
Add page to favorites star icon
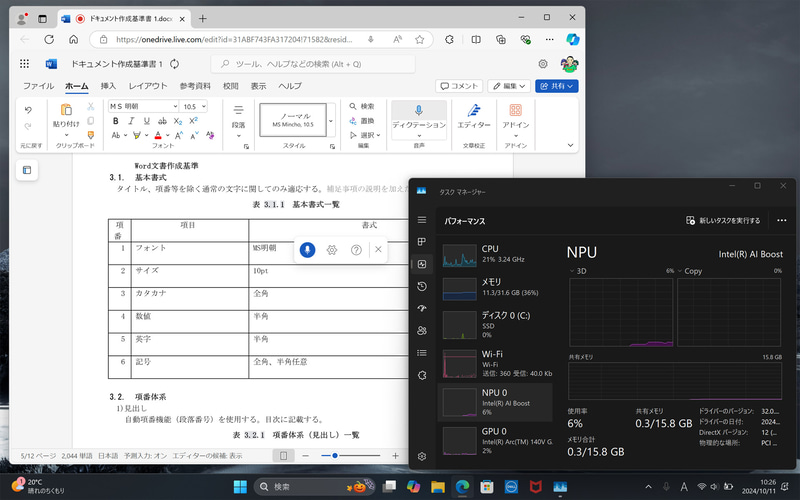click(x=419, y=39)
